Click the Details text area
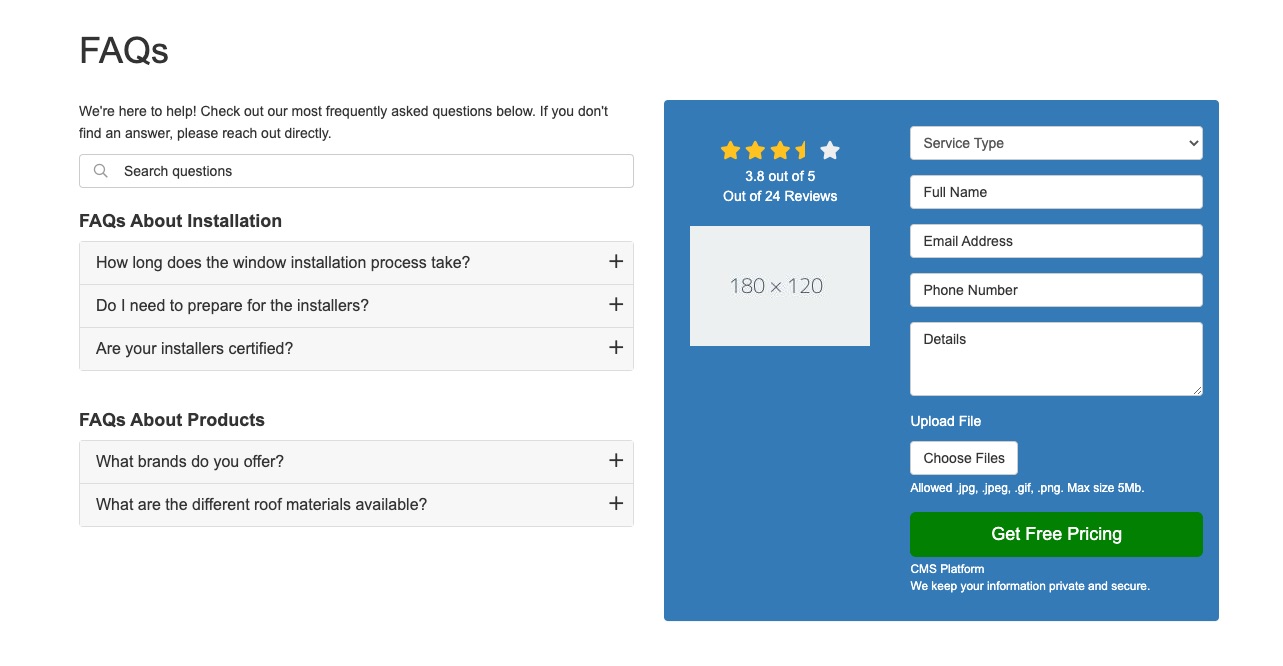Screen dimensions: 1283x666 click(1056, 359)
